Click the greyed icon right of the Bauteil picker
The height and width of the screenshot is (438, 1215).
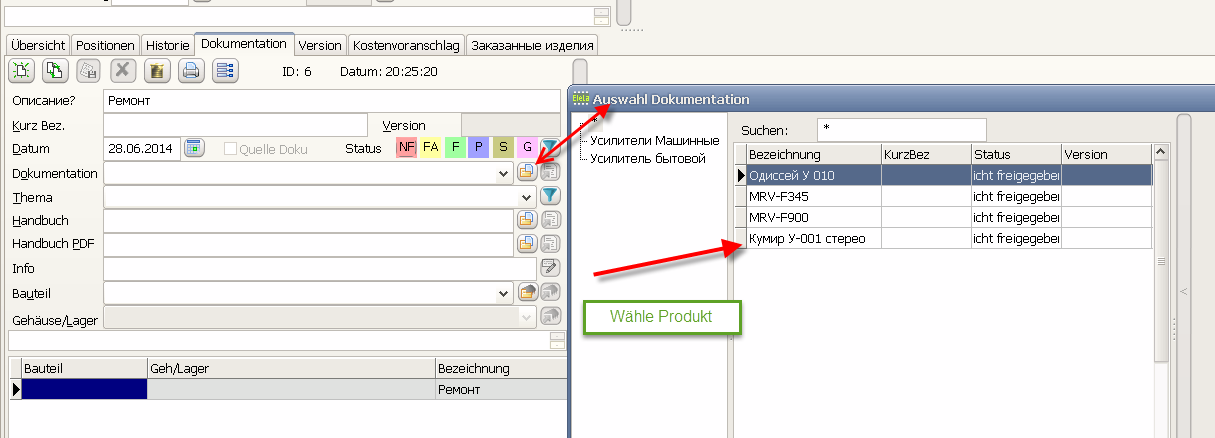(x=550, y=292)
